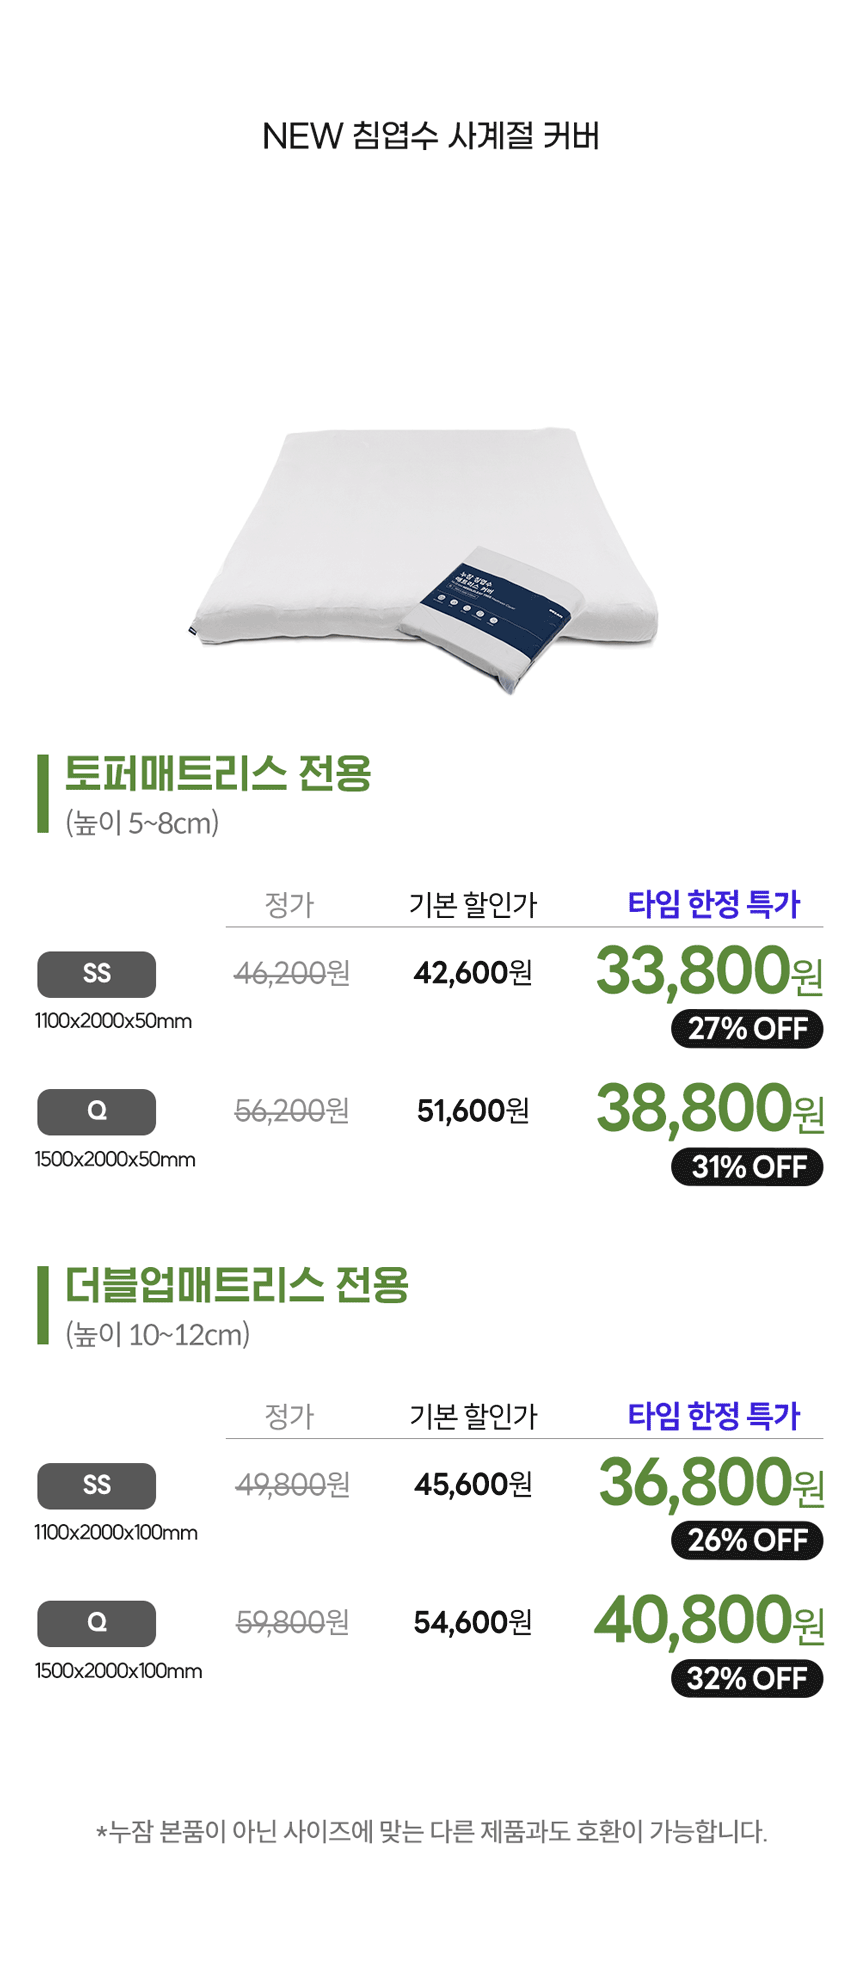Screen dimensions: 860x1978
Task: Click the 33,800원 special price
Action: tap(710, 971)
